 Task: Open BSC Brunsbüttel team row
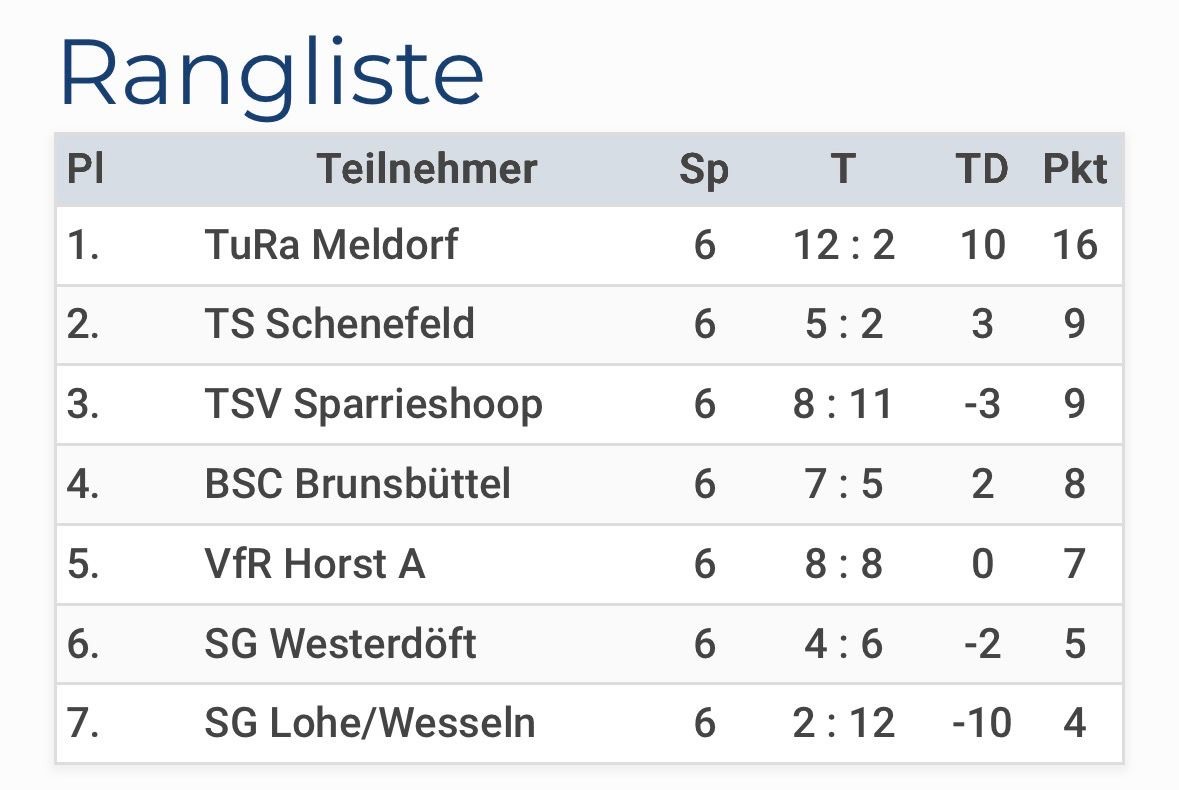click(x=357, y=484)
